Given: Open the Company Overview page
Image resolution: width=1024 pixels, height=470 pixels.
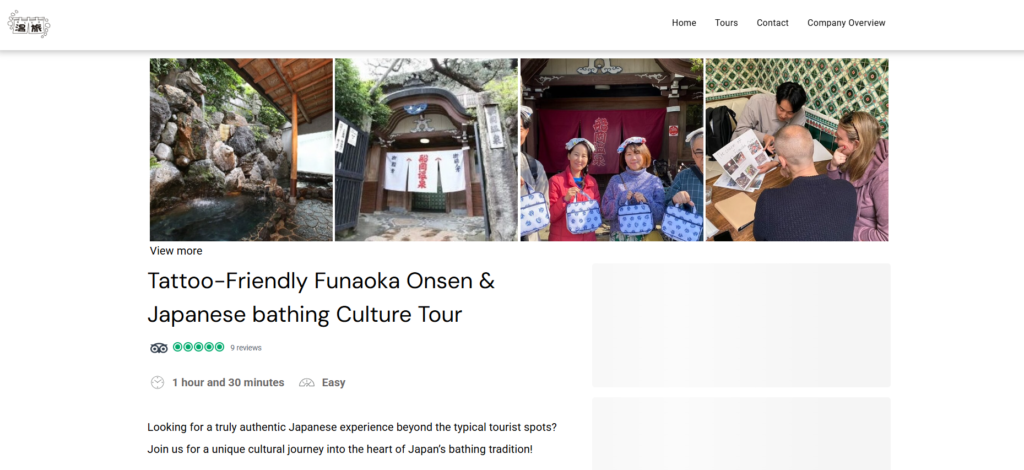Looking at the screenshot, I should (846, 23).
